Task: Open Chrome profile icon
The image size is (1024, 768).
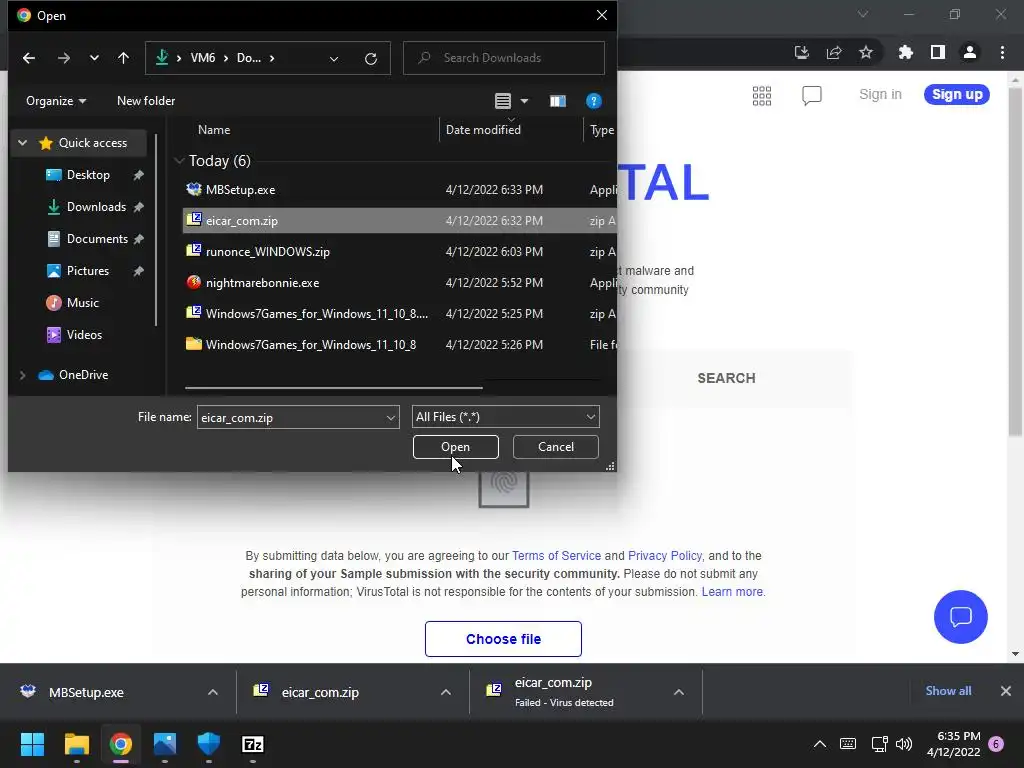Action: click(970, 52)
